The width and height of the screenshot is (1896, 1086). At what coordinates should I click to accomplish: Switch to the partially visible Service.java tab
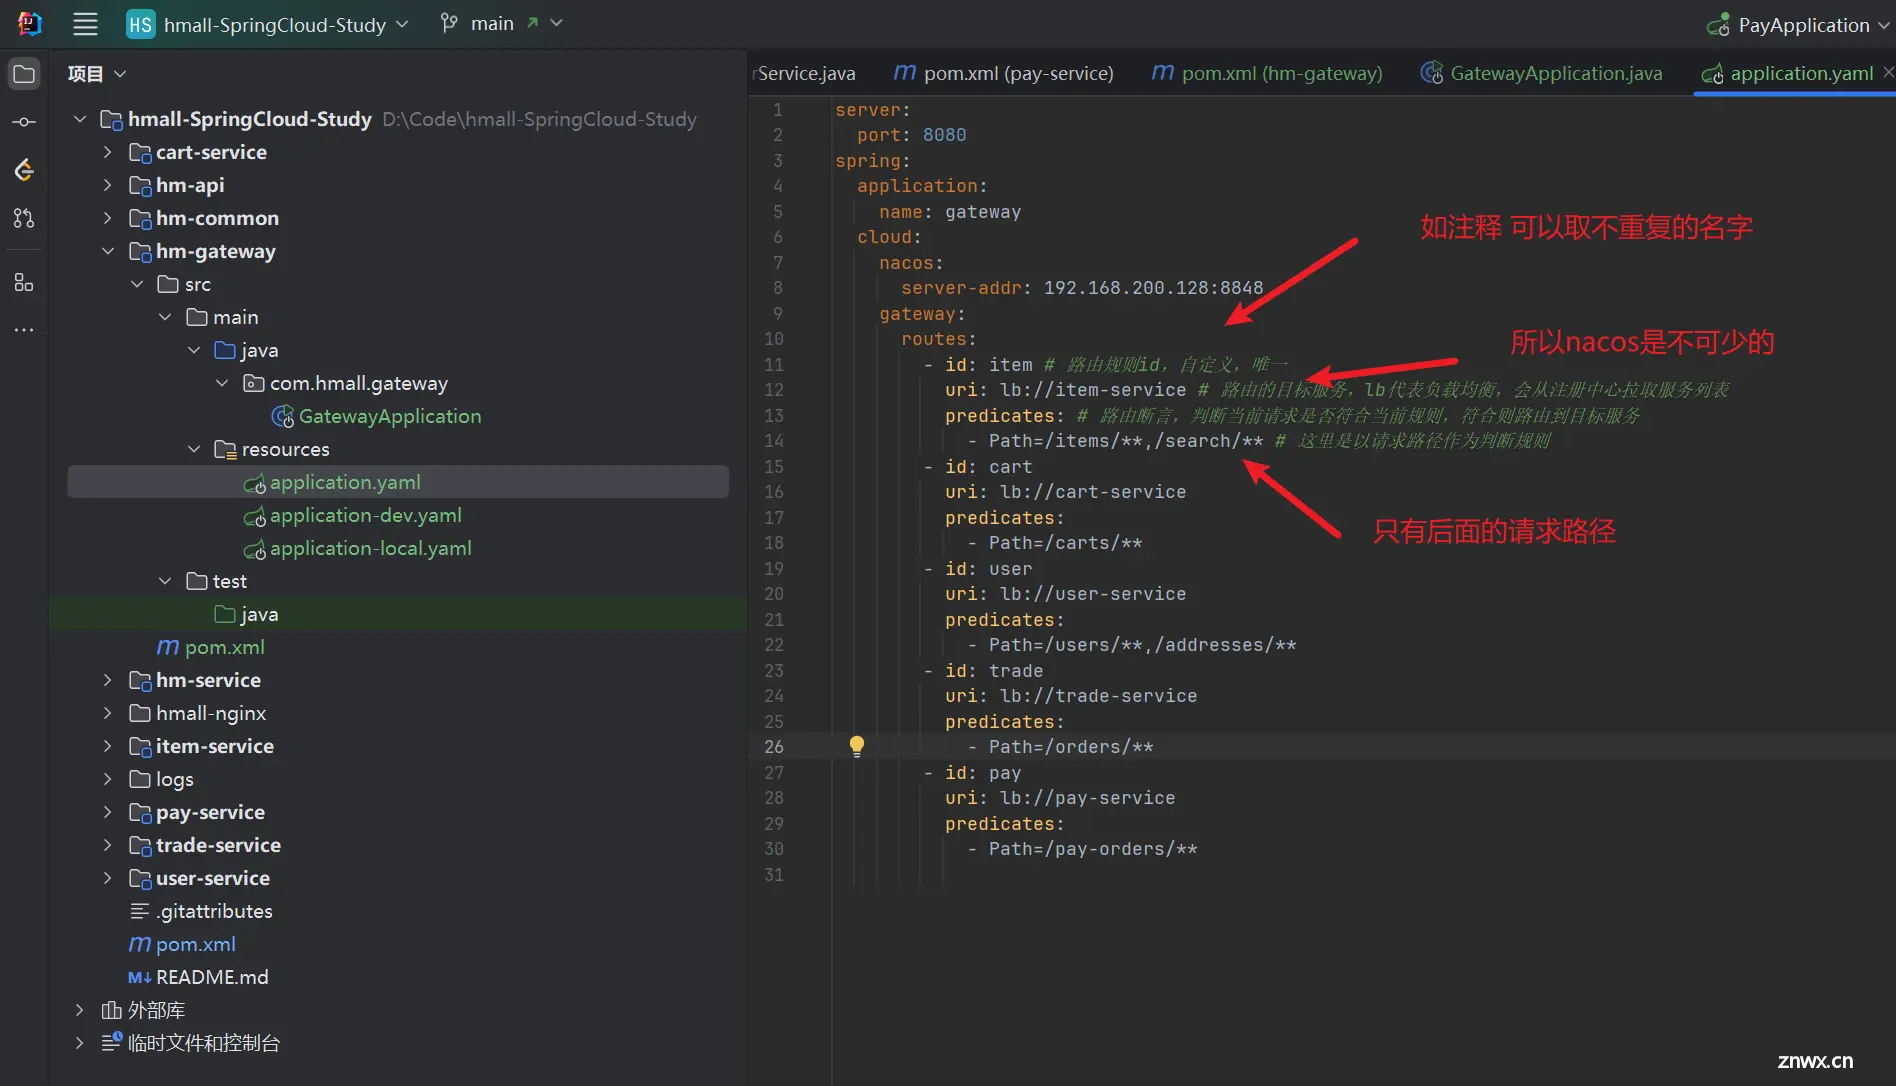(806, 73)
